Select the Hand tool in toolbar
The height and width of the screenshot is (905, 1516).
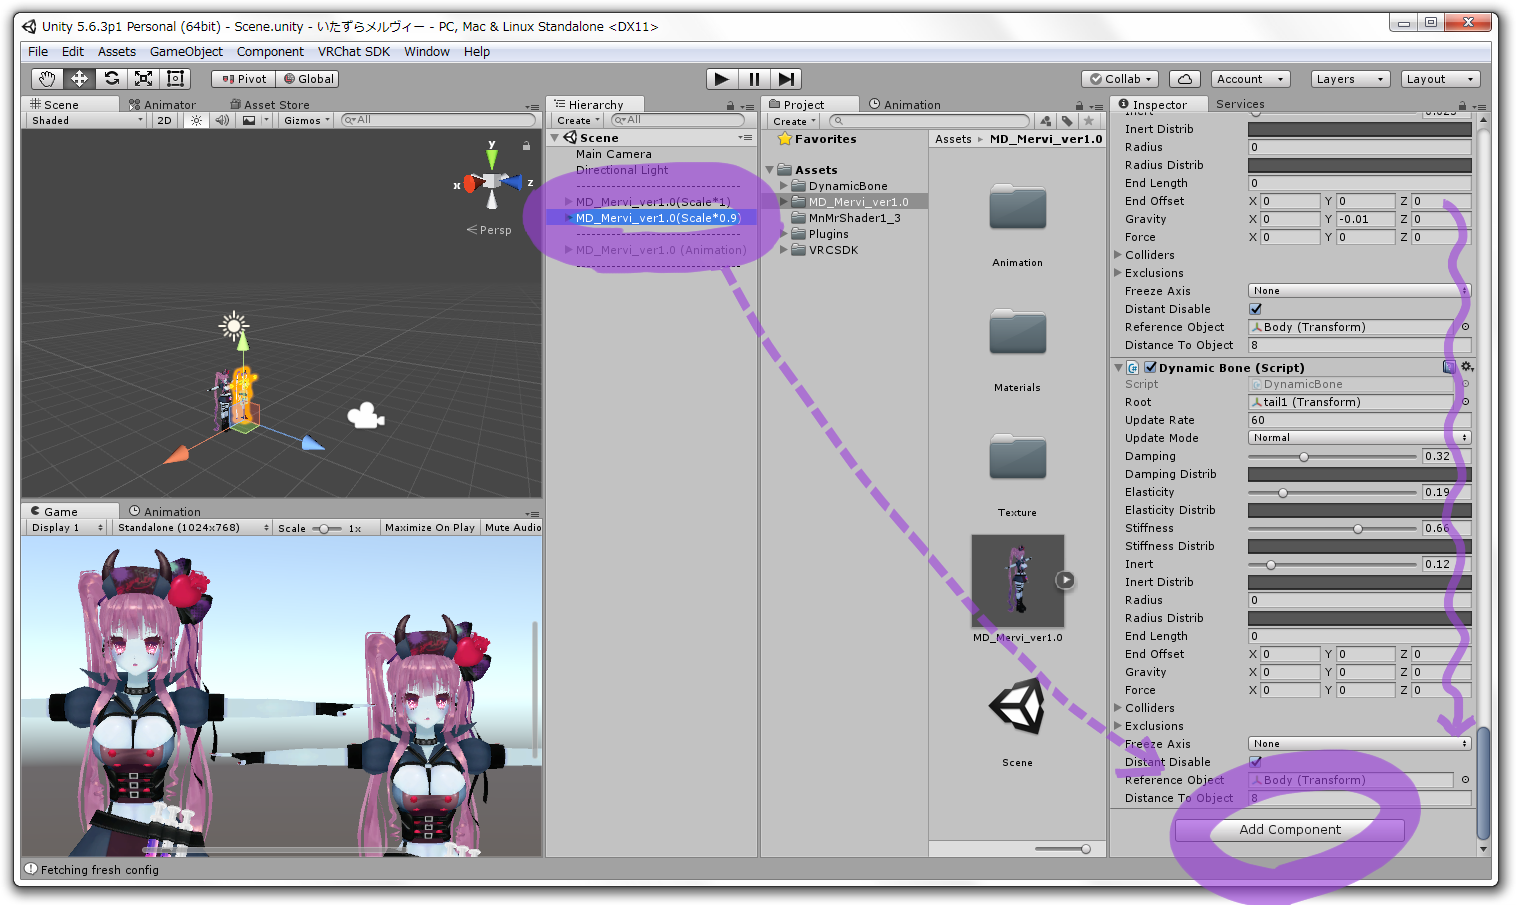click(46, 79)
